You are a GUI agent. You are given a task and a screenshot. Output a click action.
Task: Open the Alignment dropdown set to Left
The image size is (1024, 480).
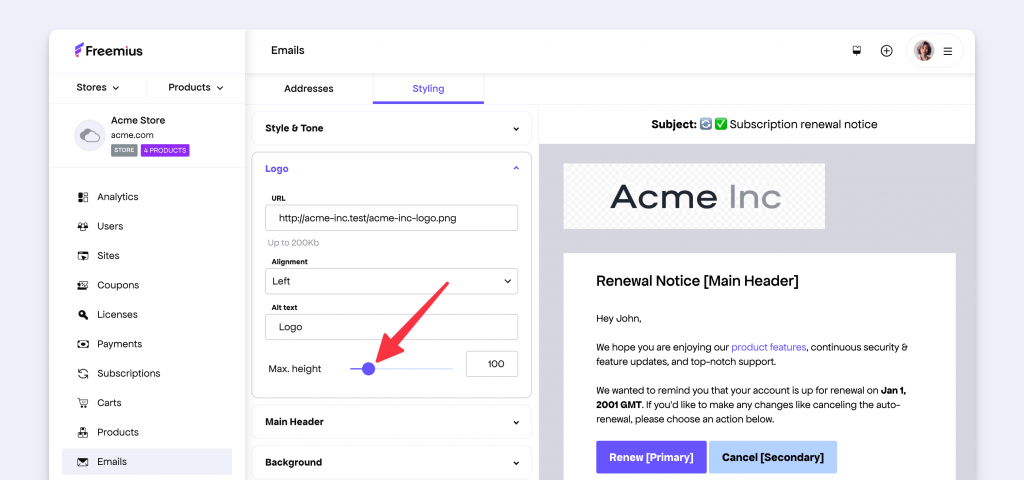(x=391, y=281)
